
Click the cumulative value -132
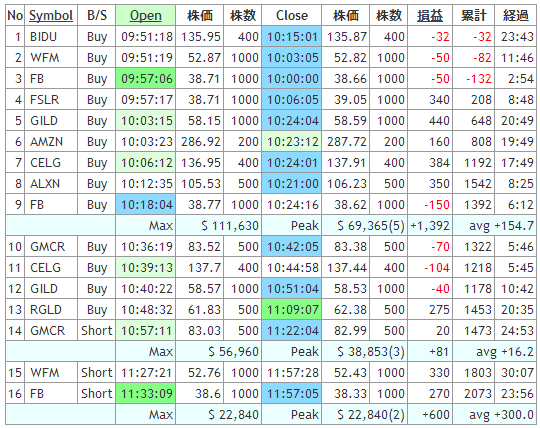pyautogui.click(x=479, y=79)
